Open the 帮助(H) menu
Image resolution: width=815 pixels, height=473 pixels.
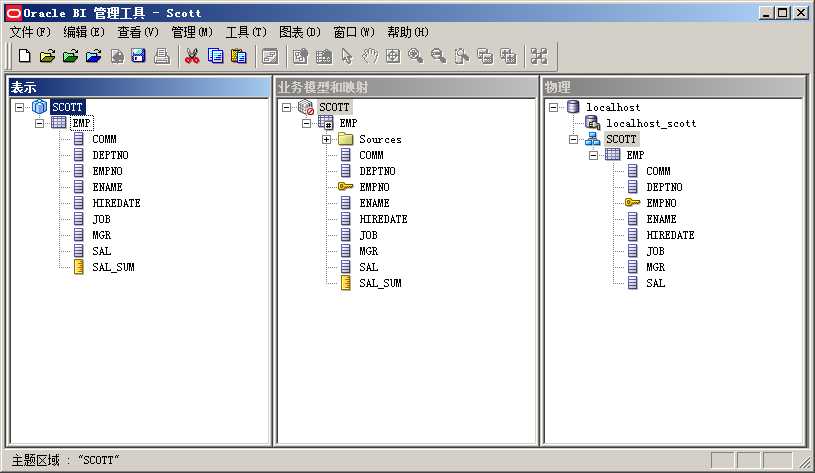408,32
